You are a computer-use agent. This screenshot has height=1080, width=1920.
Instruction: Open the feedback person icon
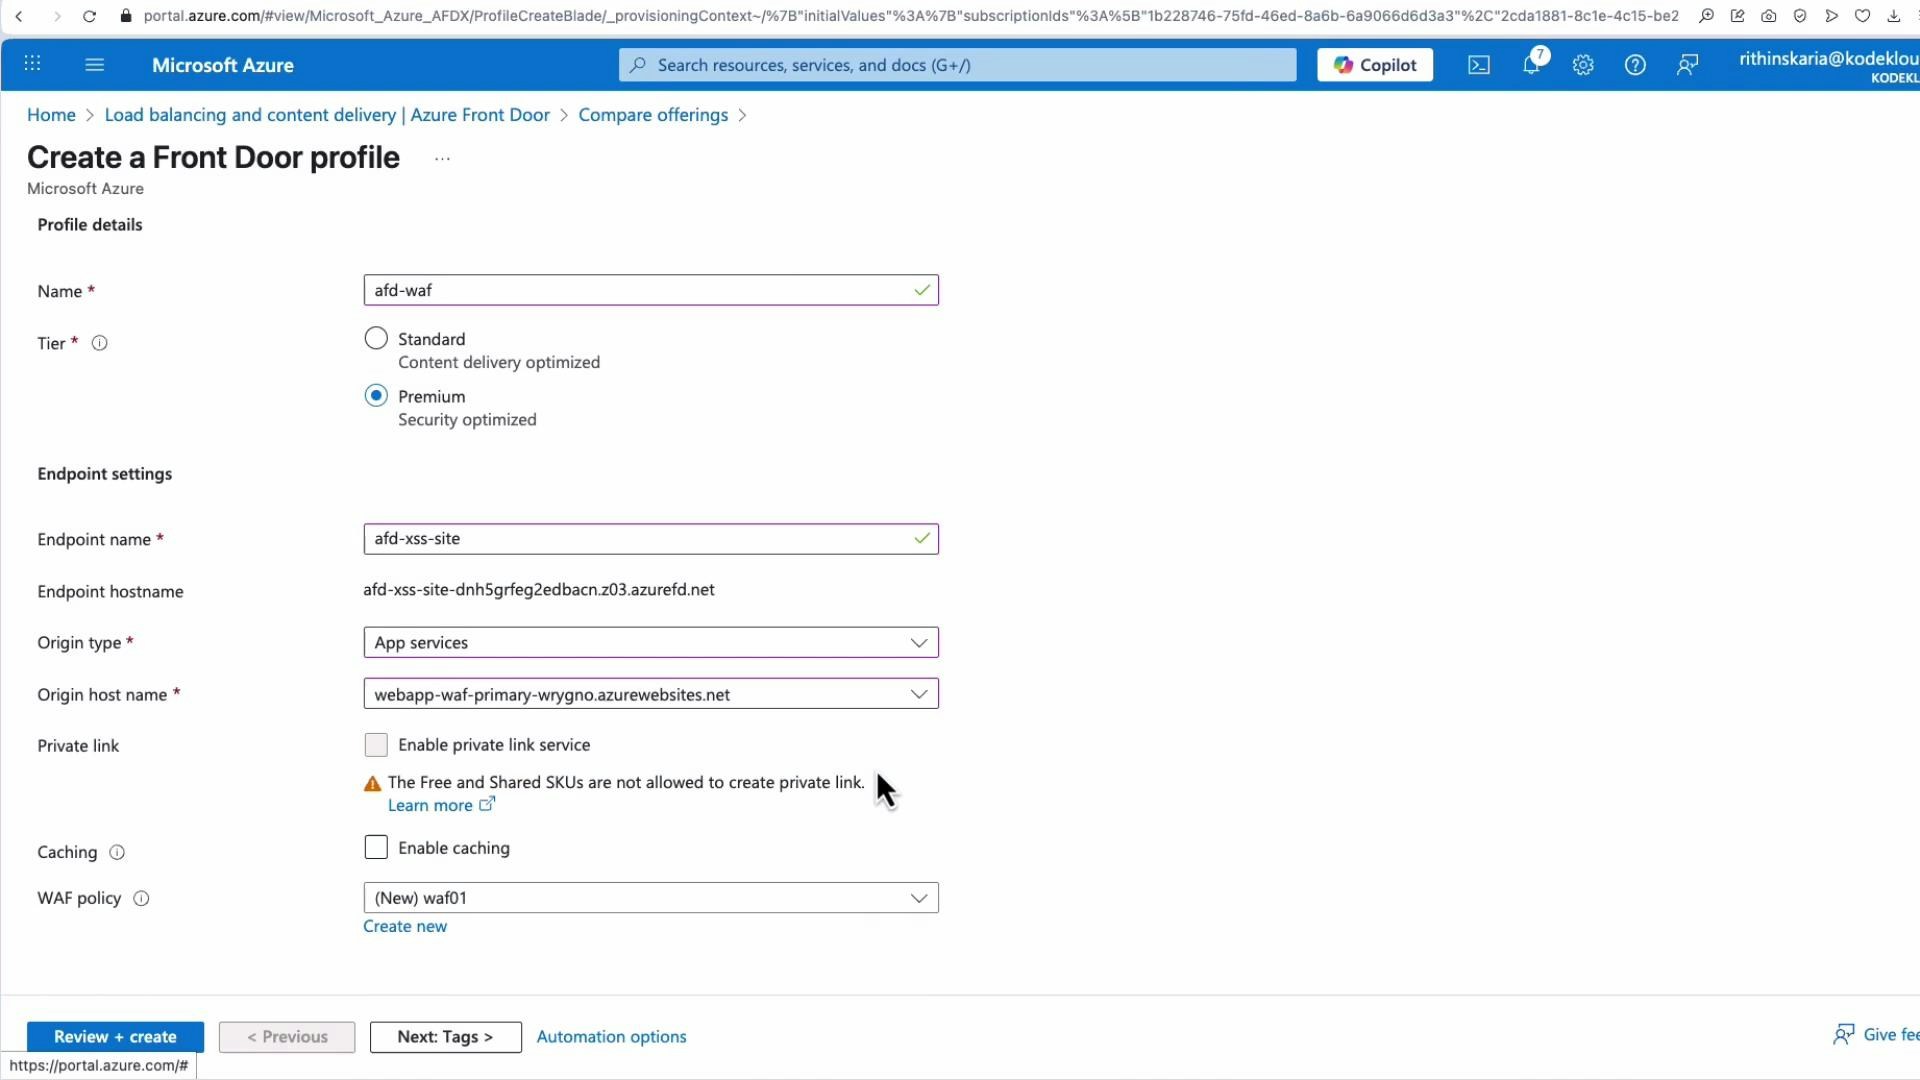tap(1686, 64)
